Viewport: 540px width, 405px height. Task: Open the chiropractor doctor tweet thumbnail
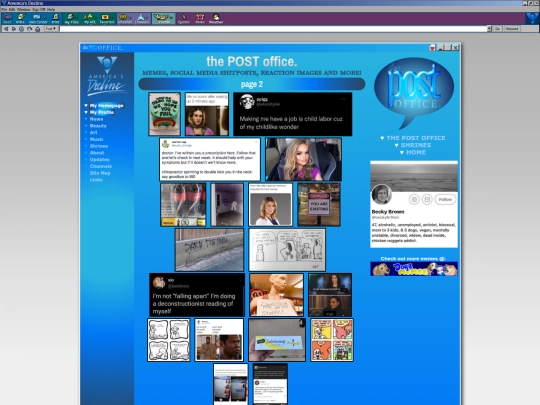click(210, 159)
